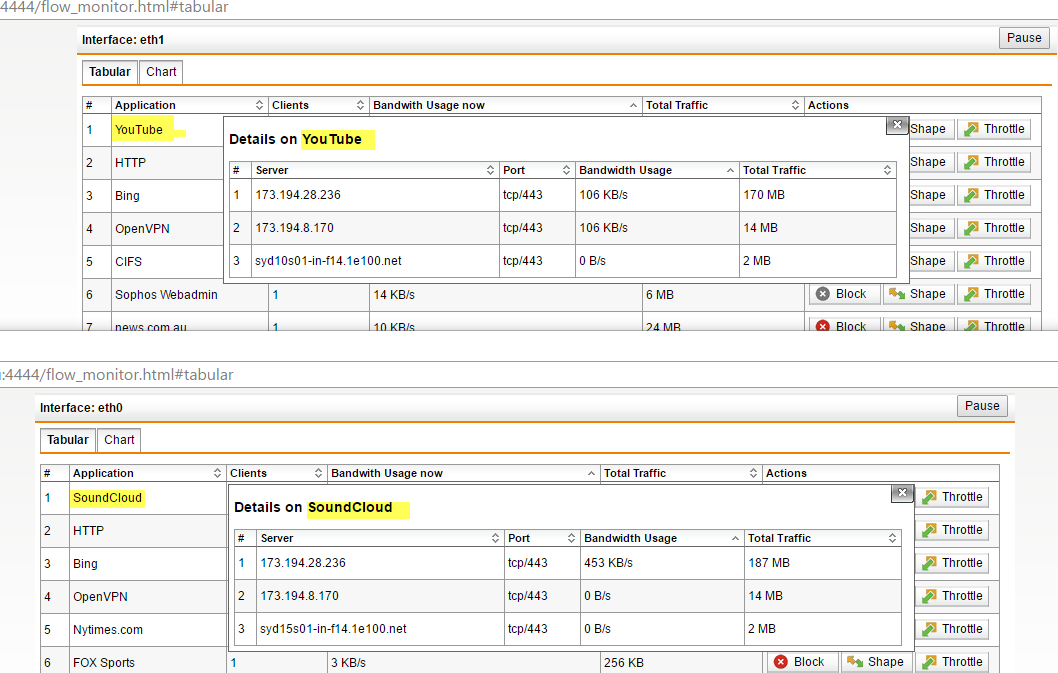The width and height of the screenshot is (1058, 673).
Task: Shape Sophos Webadmin traffic
Action: pyautogui.click(x=918, y=294)
